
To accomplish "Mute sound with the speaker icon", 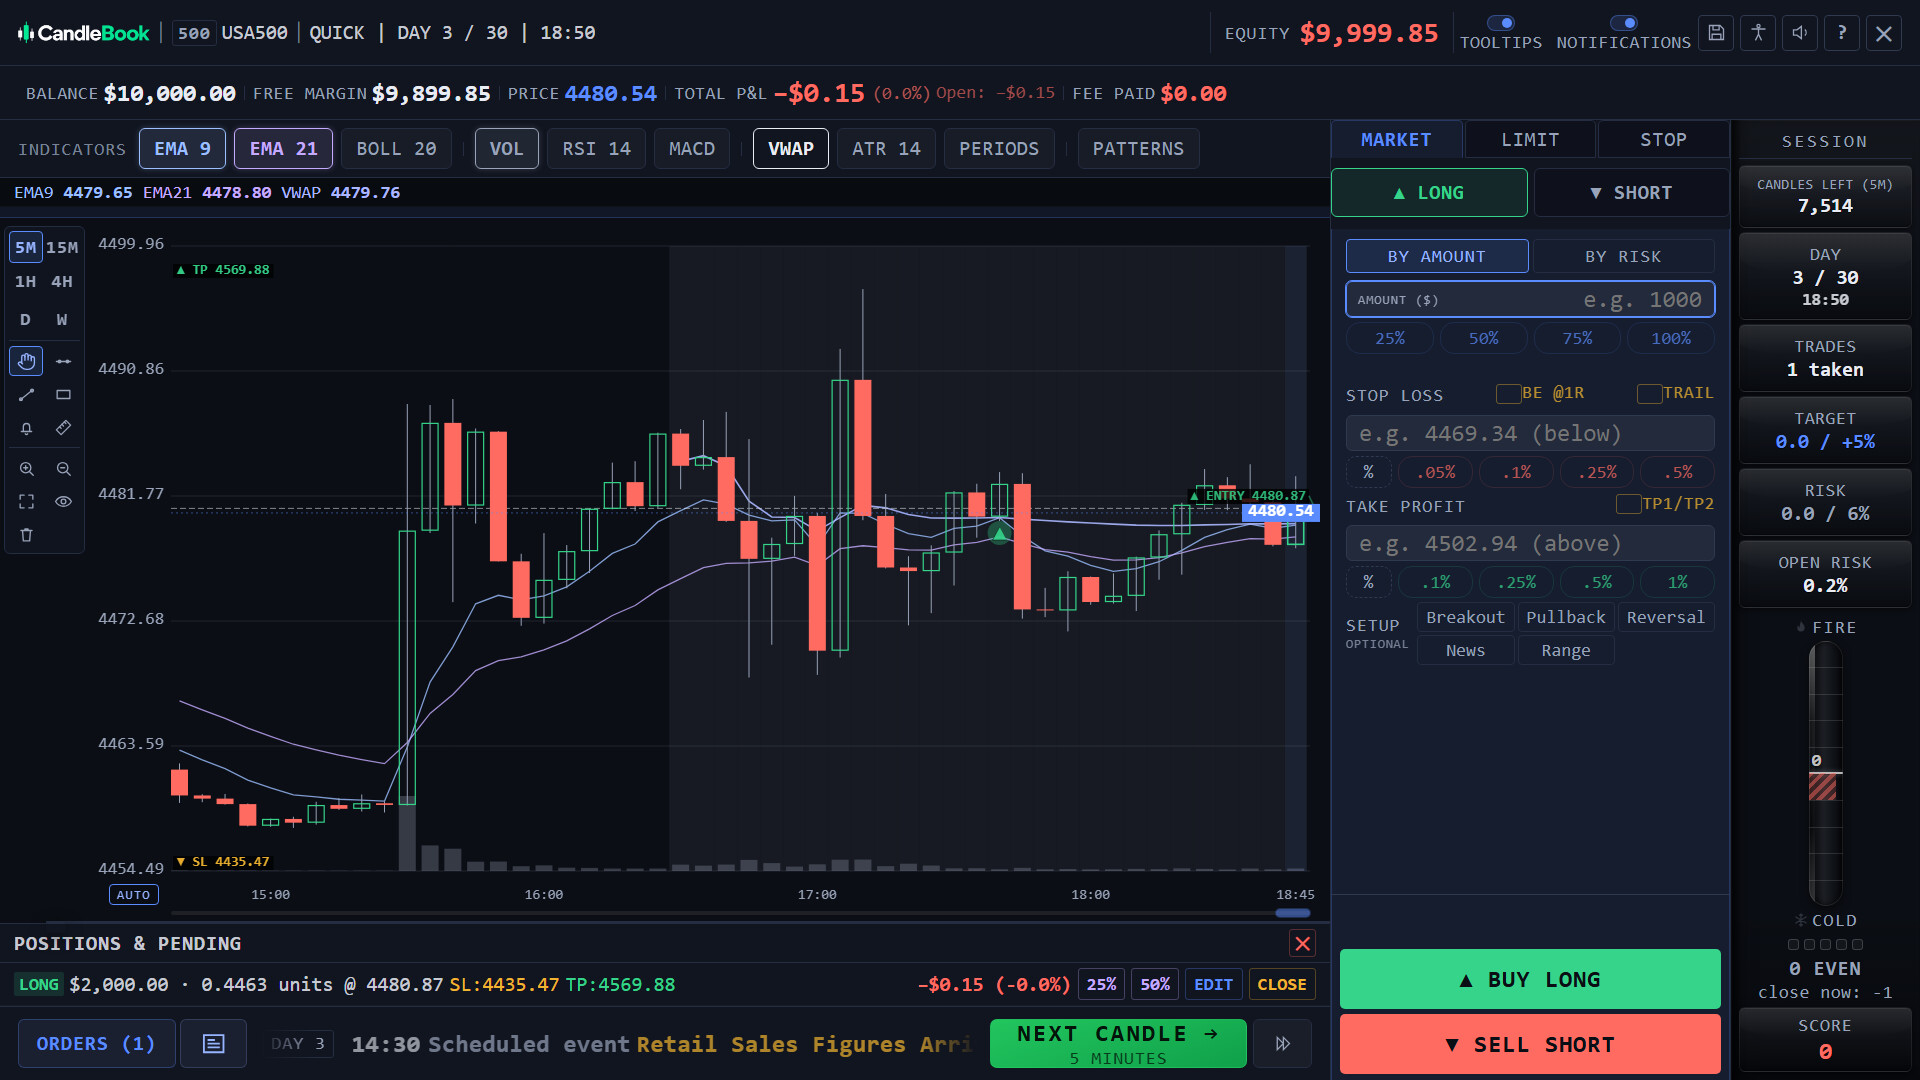I will click(1800, 33).
